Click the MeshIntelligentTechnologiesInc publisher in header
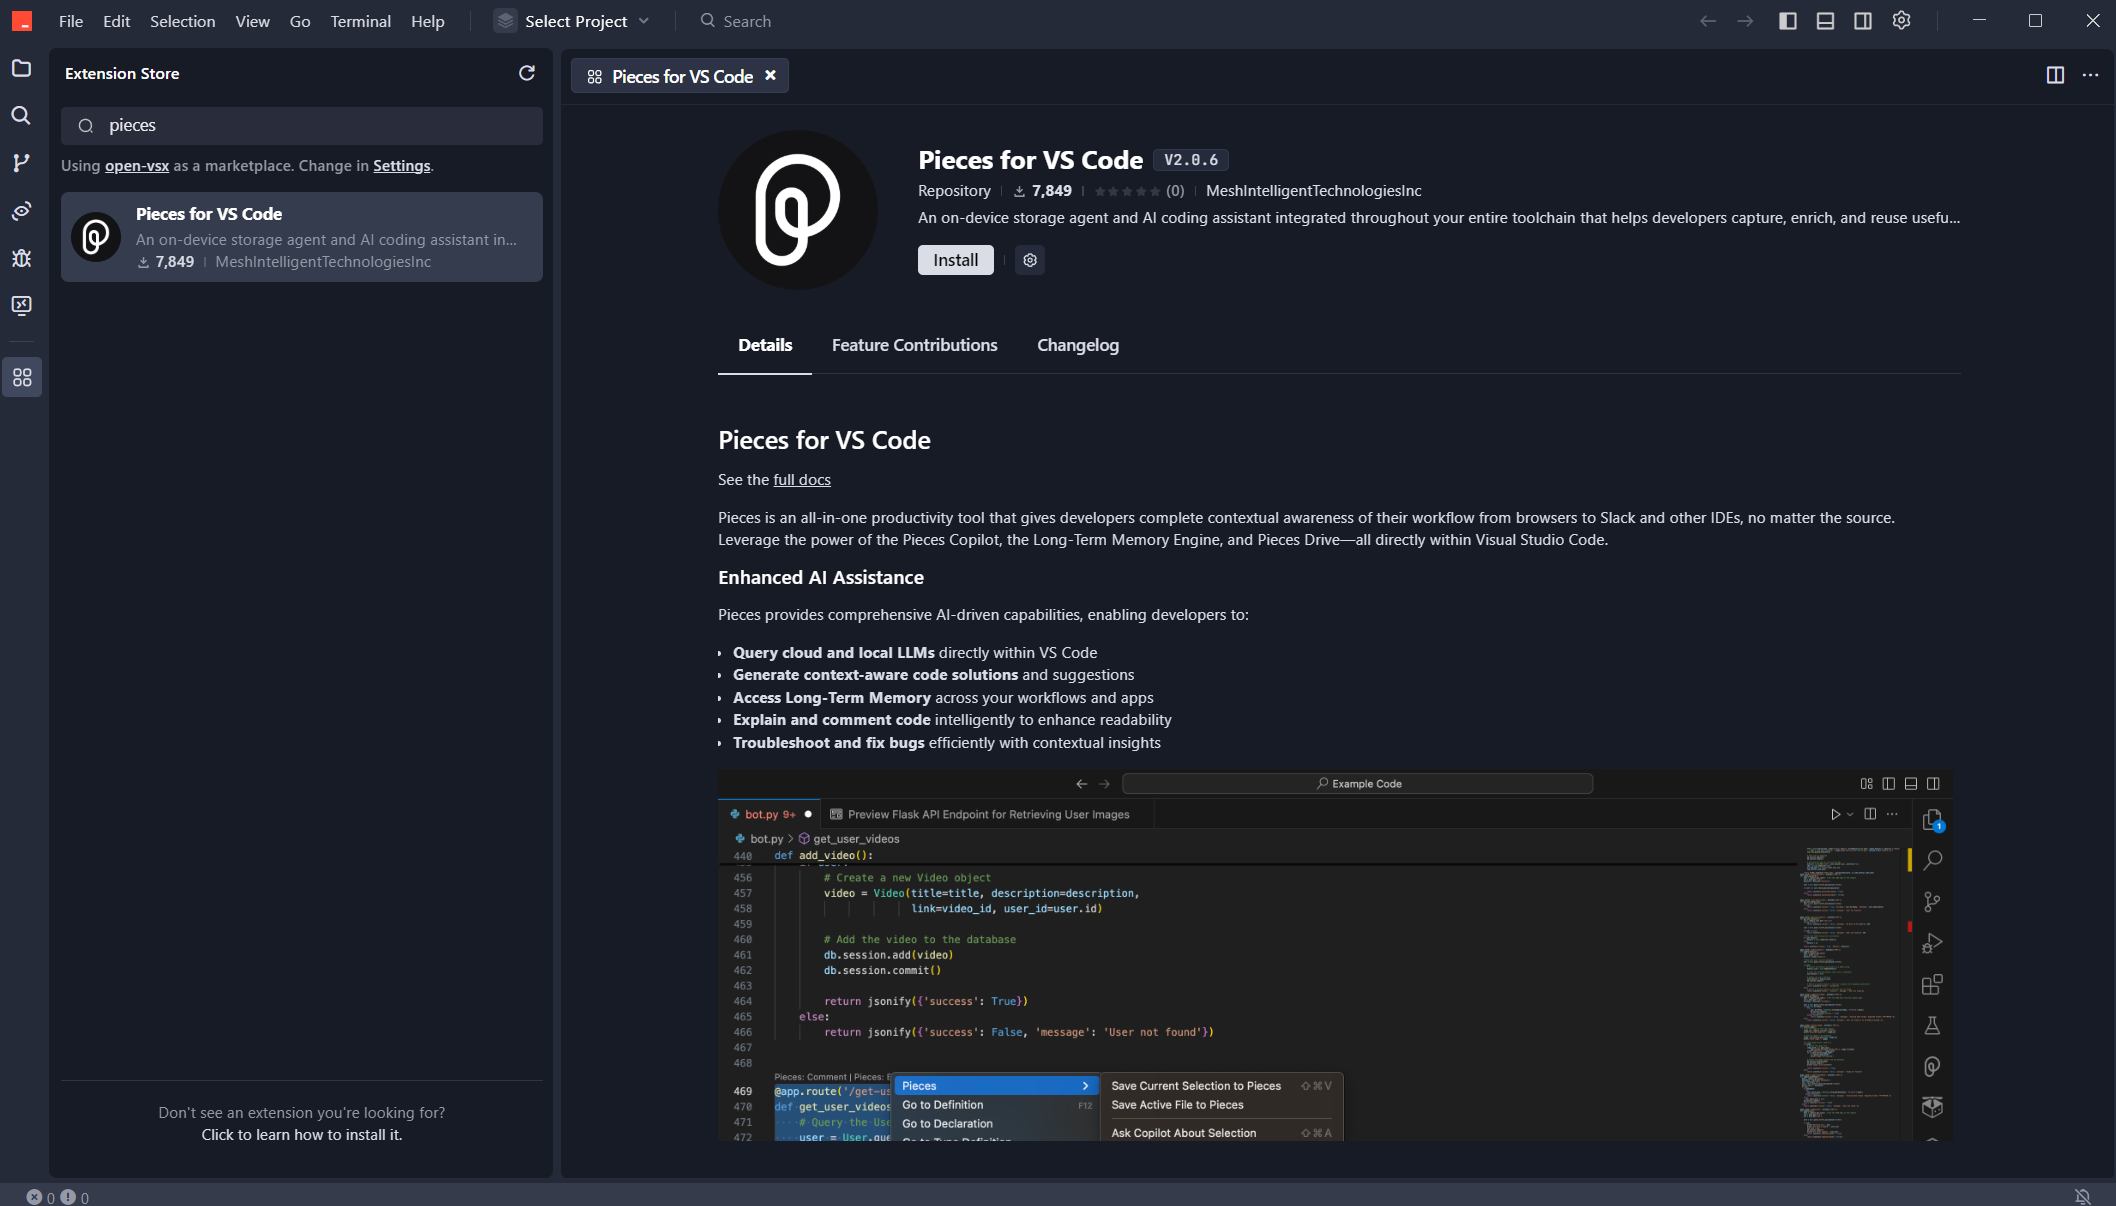The width and height of the screenshot is (2116, 1206). [x=1313, y=191]
